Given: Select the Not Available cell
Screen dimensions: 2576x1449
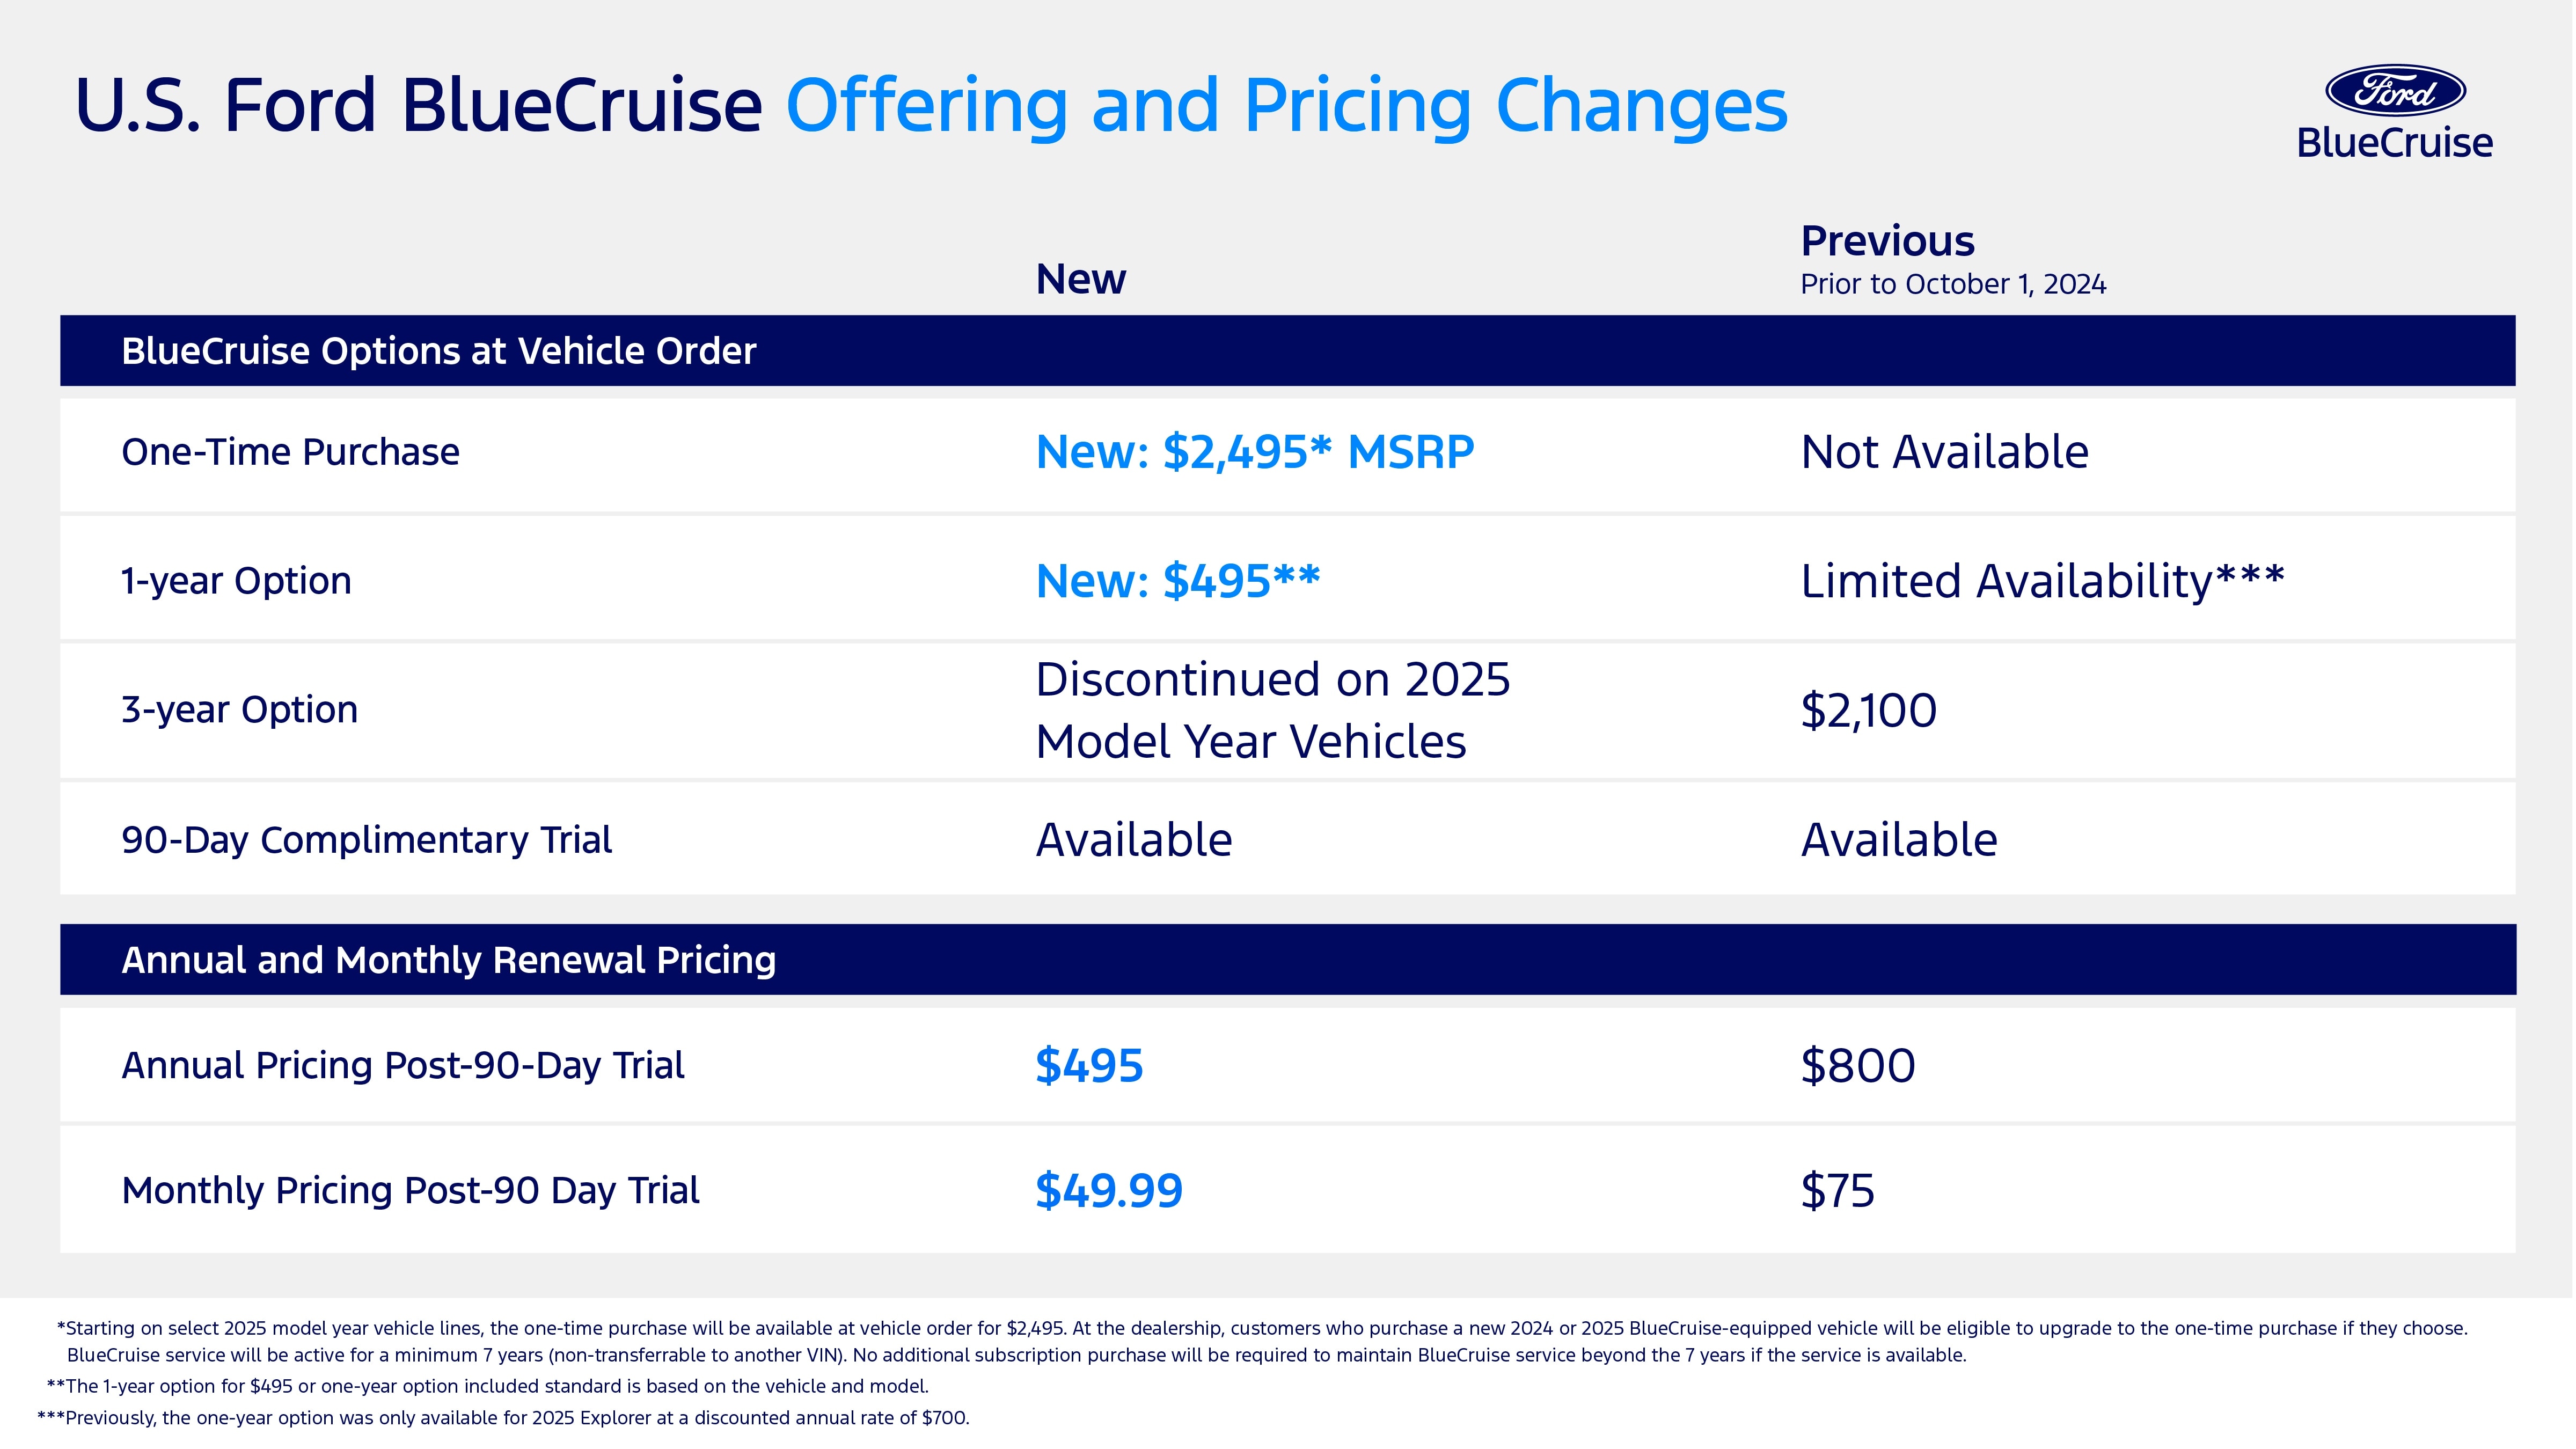Looking at the screenshot, I should [1944, 452].
